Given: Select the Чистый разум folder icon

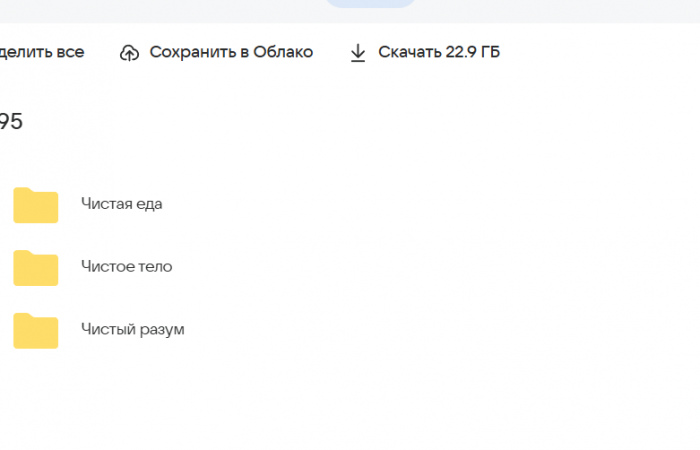Looking at the screenshot, I should click(36, 331).
